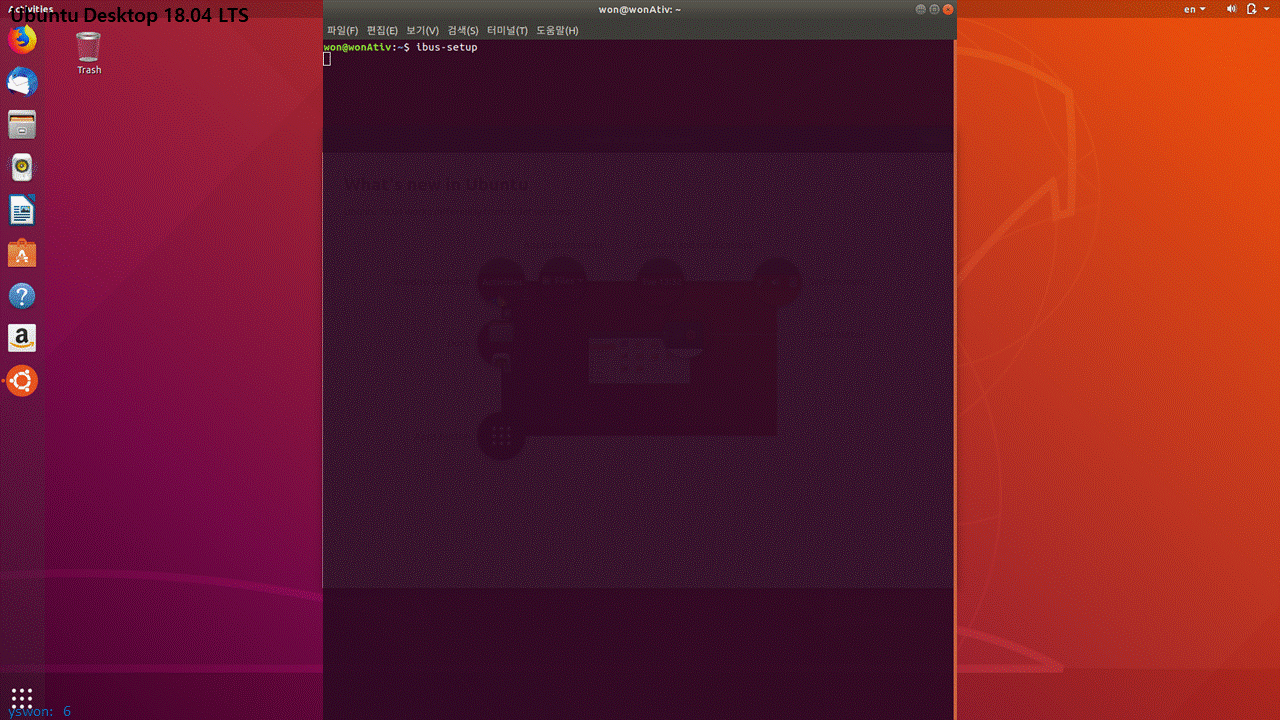Click Activities in the top bar

(x=30, y=9)
